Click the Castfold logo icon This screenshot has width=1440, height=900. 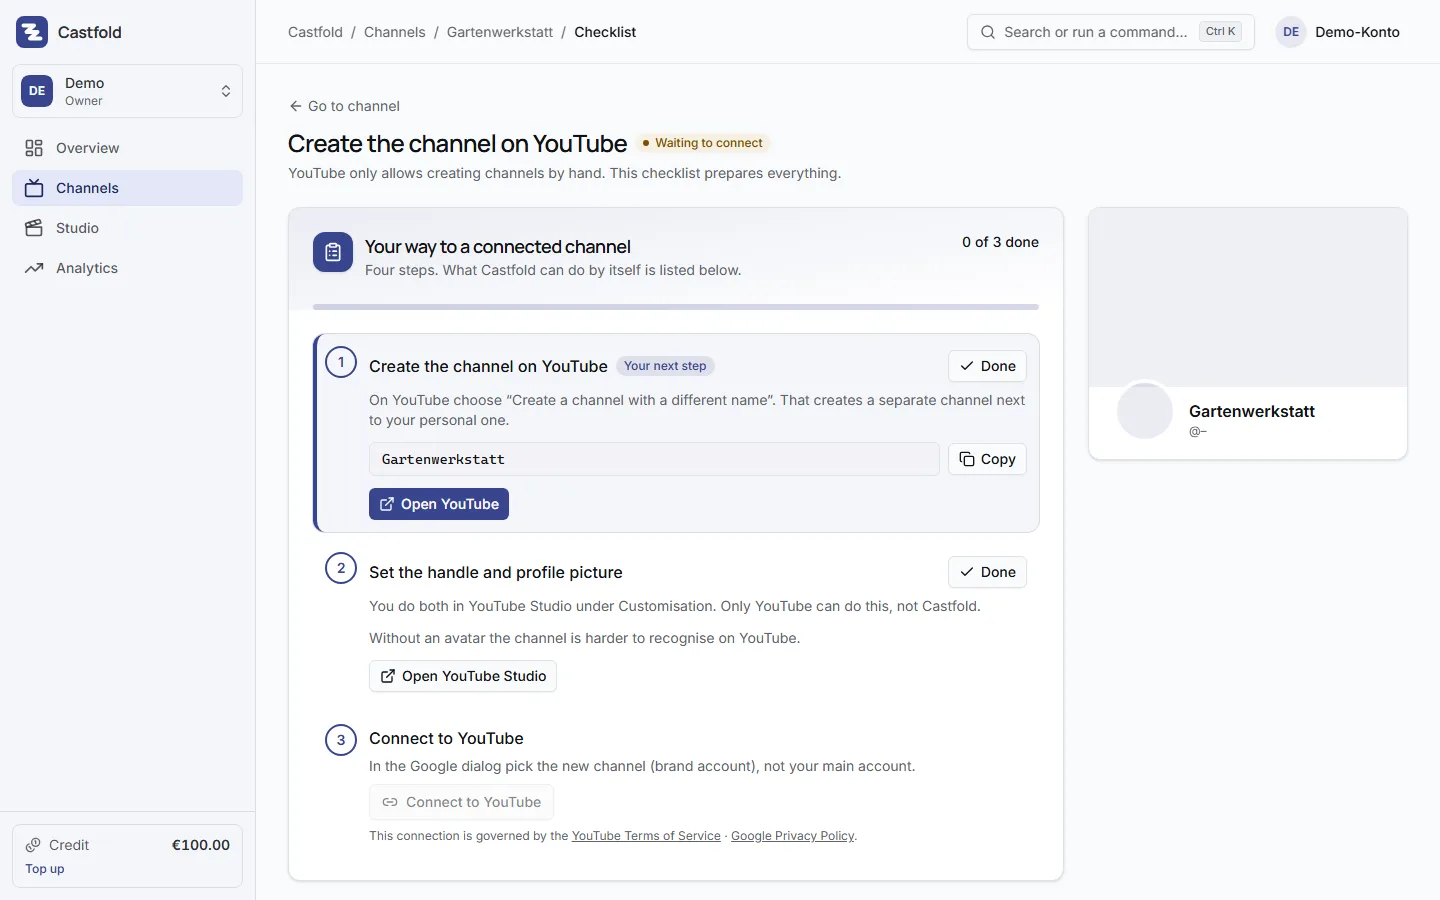(x=32, y=32)
